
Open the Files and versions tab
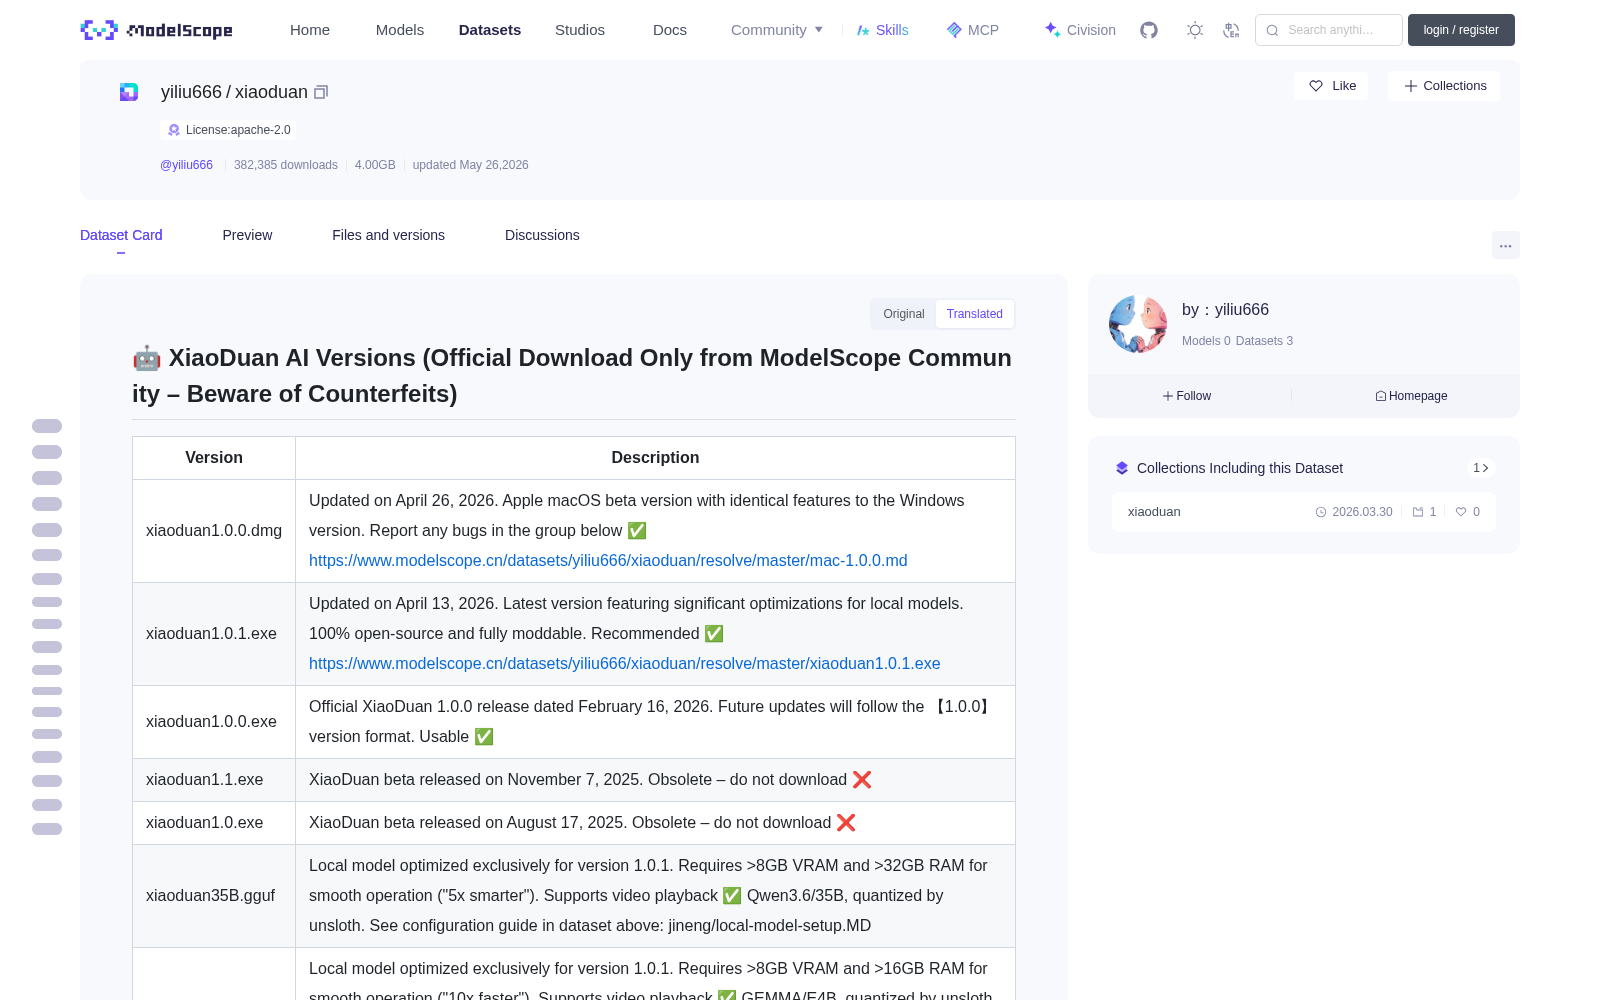pyautogui.click(x=388, y=235)
